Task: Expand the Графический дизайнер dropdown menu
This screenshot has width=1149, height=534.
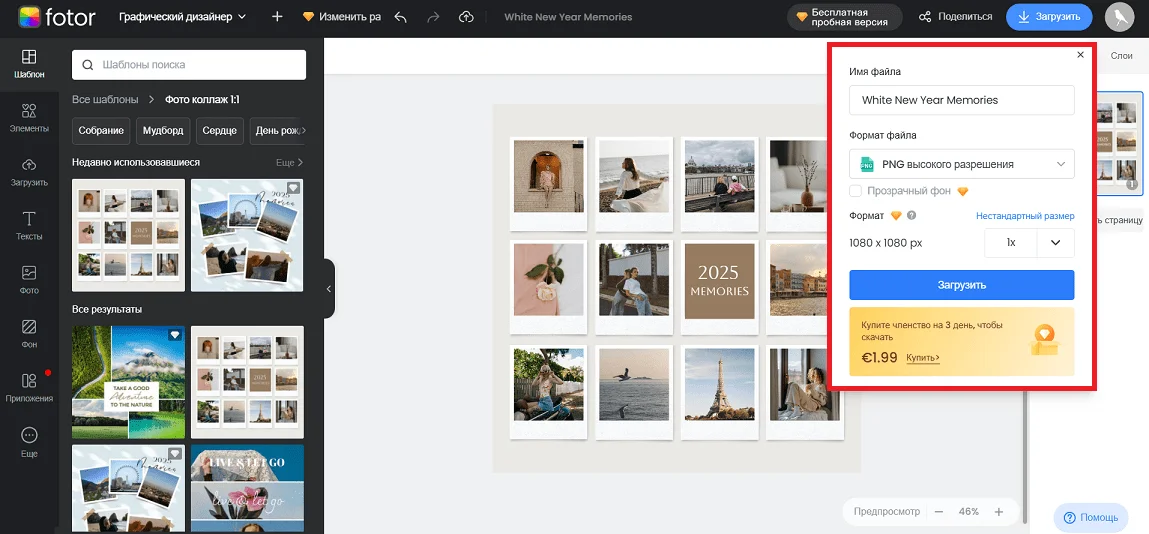Action: click(x=182, y=17)
